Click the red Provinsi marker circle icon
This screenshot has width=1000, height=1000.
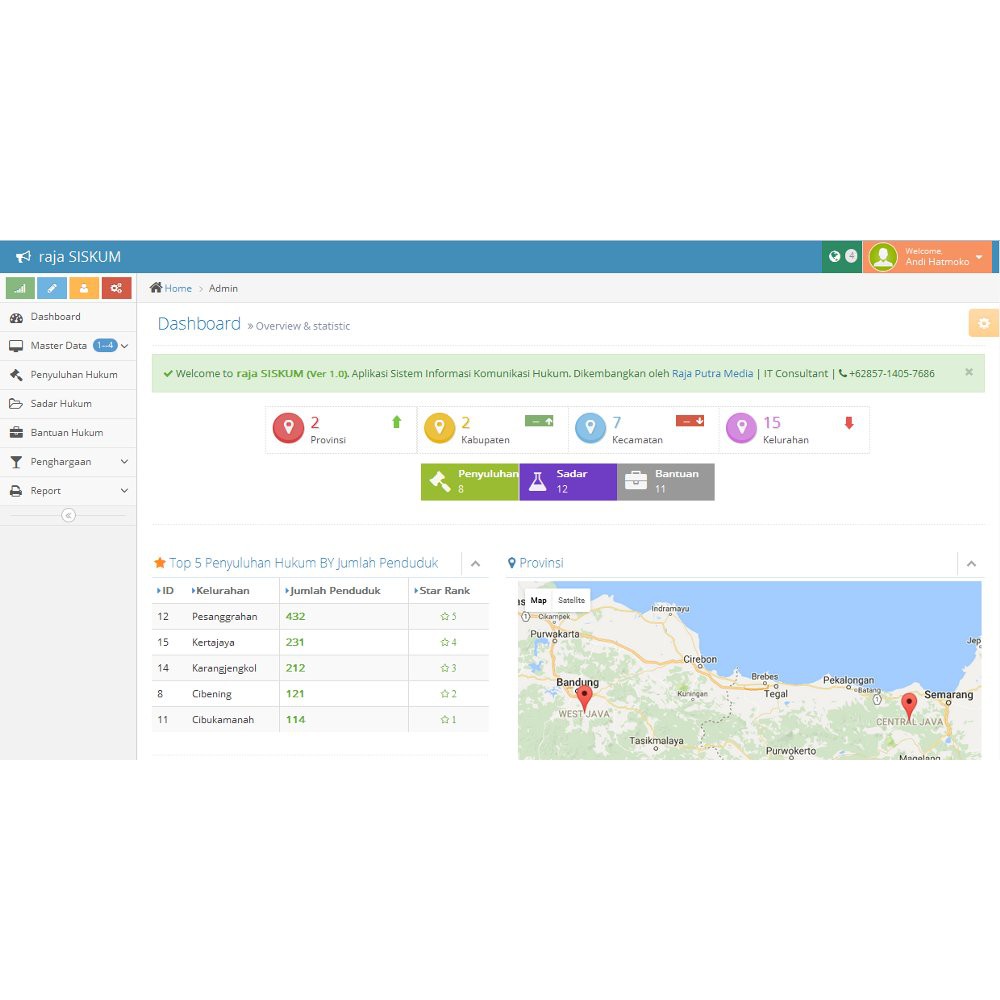coord(288,428)
